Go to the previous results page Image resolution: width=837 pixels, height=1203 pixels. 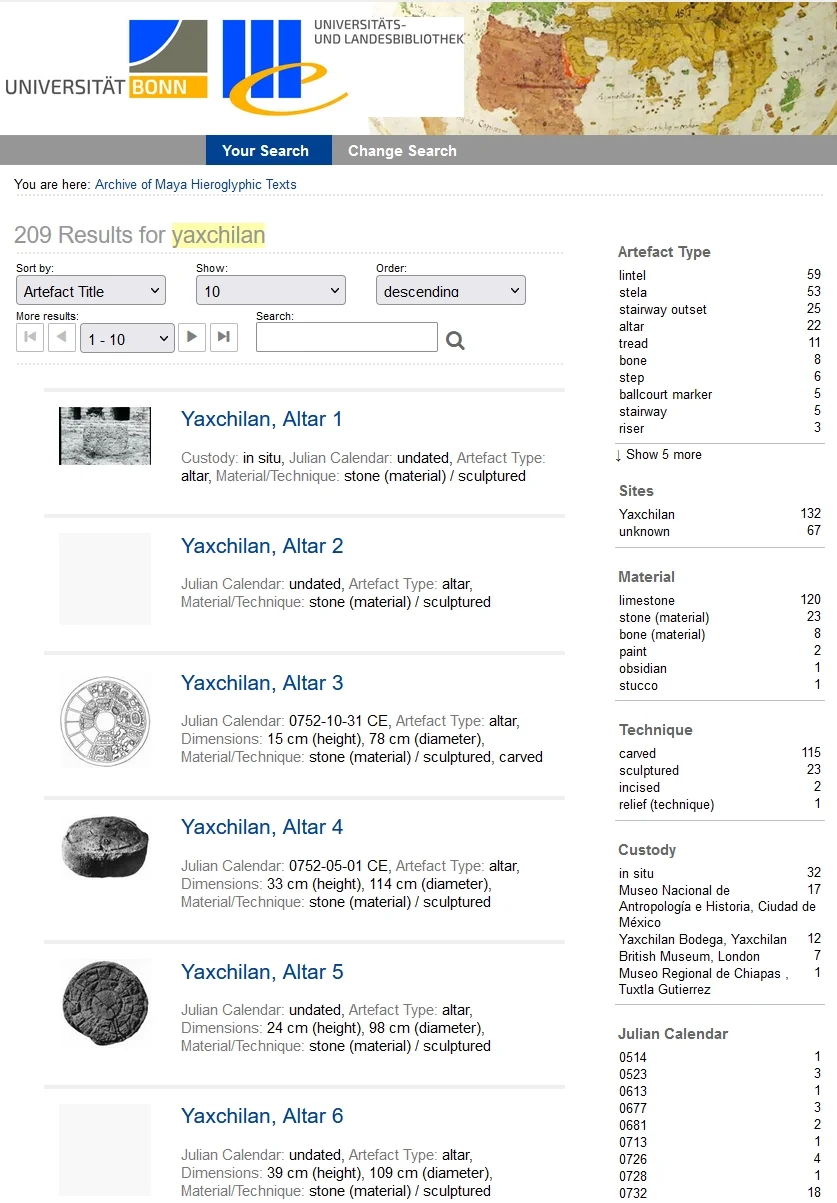(x=62, y=338)
